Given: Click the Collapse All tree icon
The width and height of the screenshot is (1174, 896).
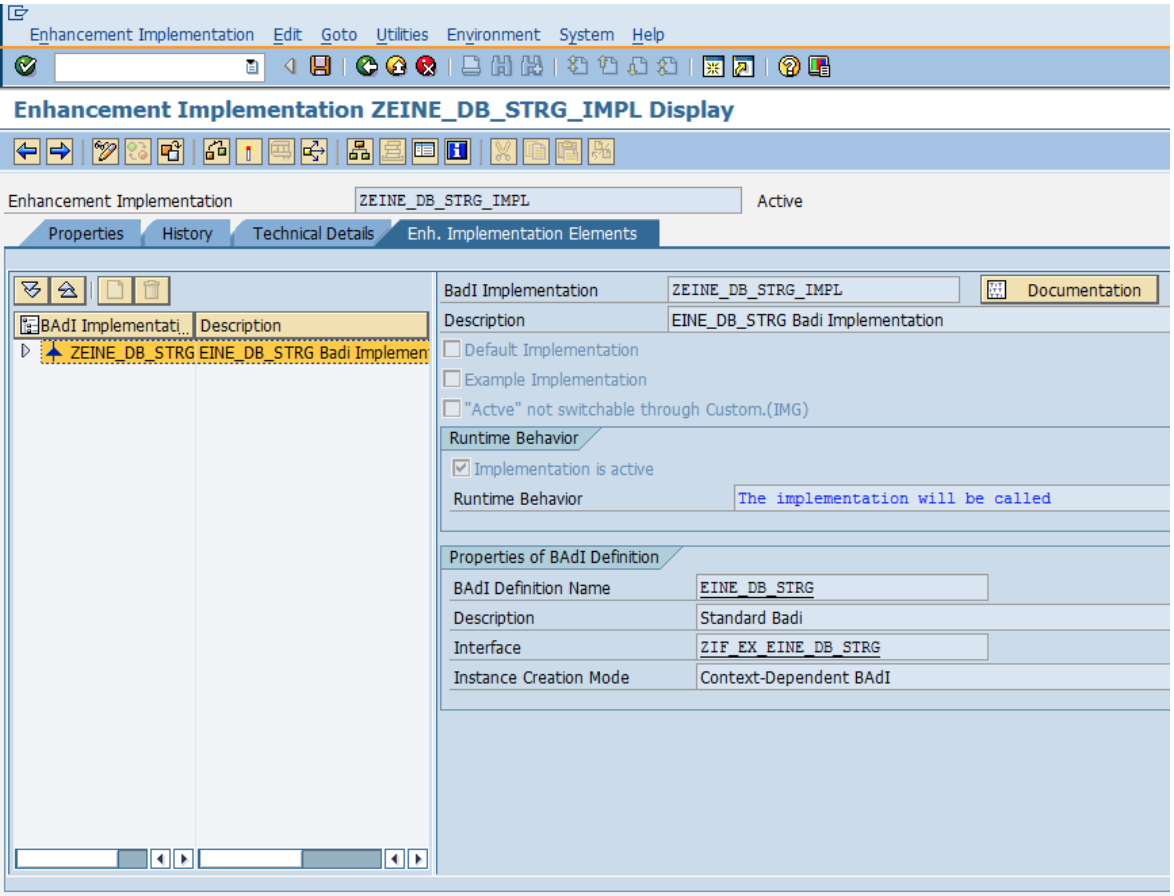Looking at the screenshot, I should (x=67, y=290).
